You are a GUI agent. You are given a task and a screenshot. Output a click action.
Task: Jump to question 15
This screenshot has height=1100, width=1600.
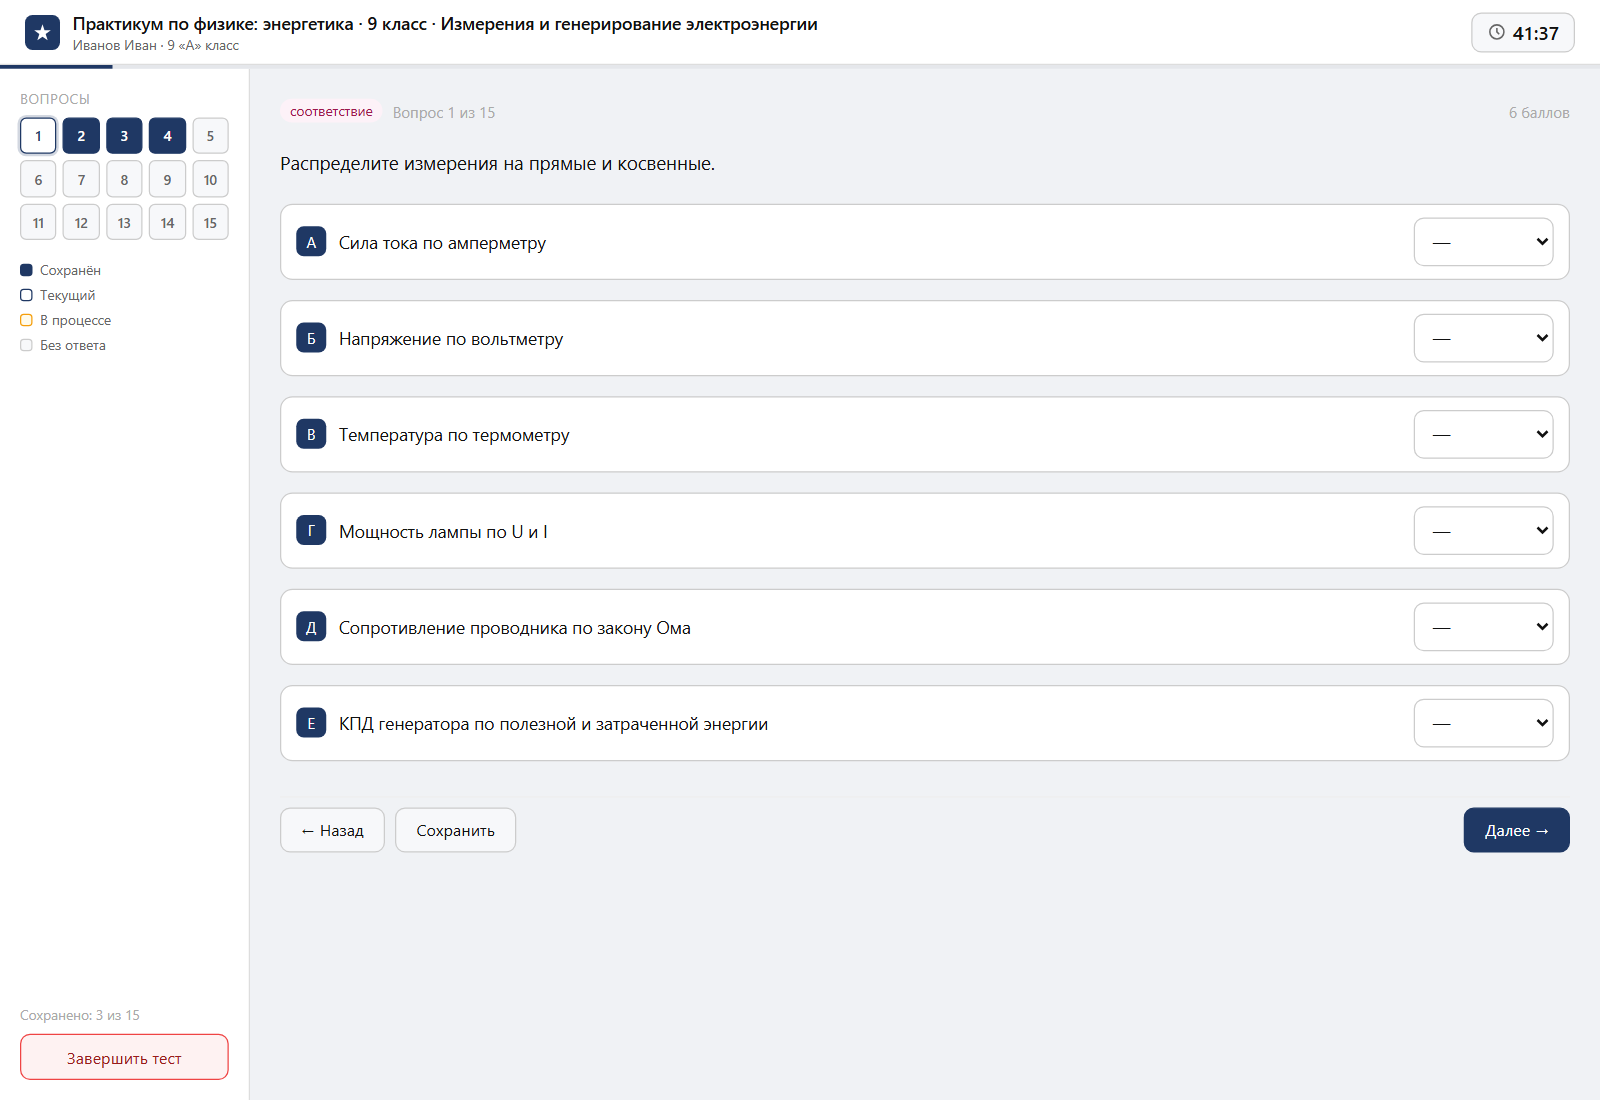[210, 223]
